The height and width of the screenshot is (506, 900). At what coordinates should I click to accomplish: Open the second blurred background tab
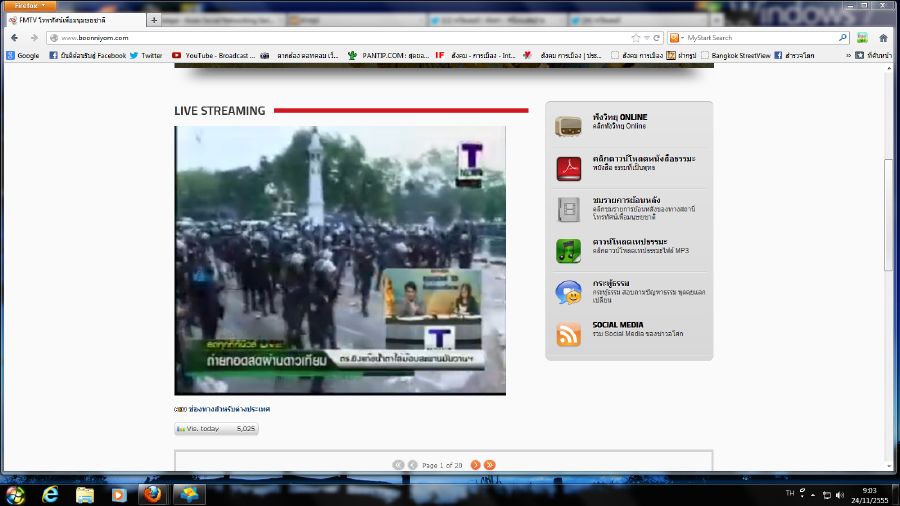click(x=224, y=20)
